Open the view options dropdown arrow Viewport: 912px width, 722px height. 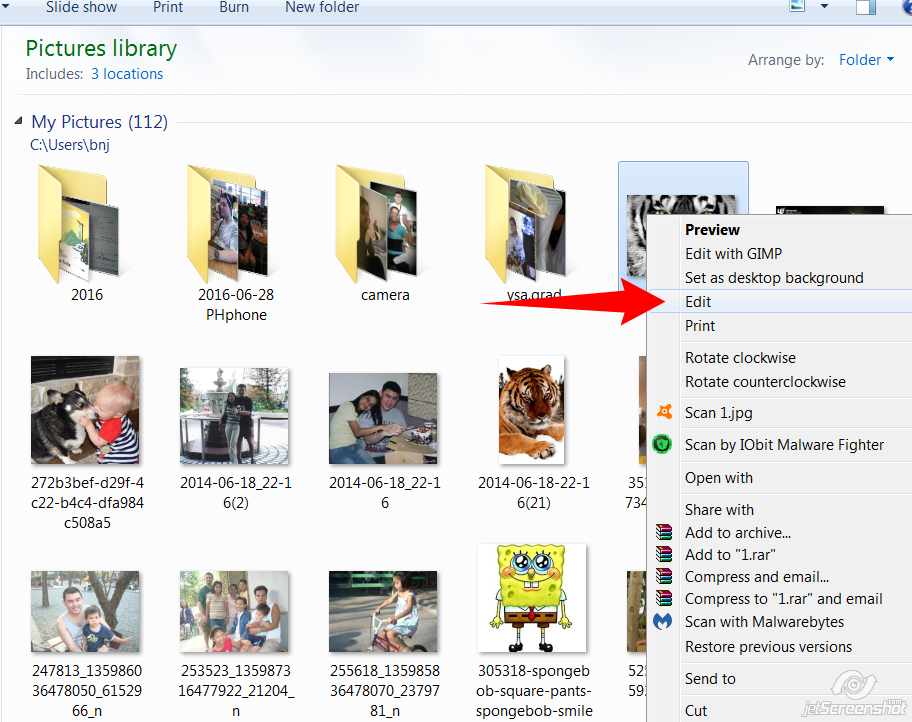[824, 6]
